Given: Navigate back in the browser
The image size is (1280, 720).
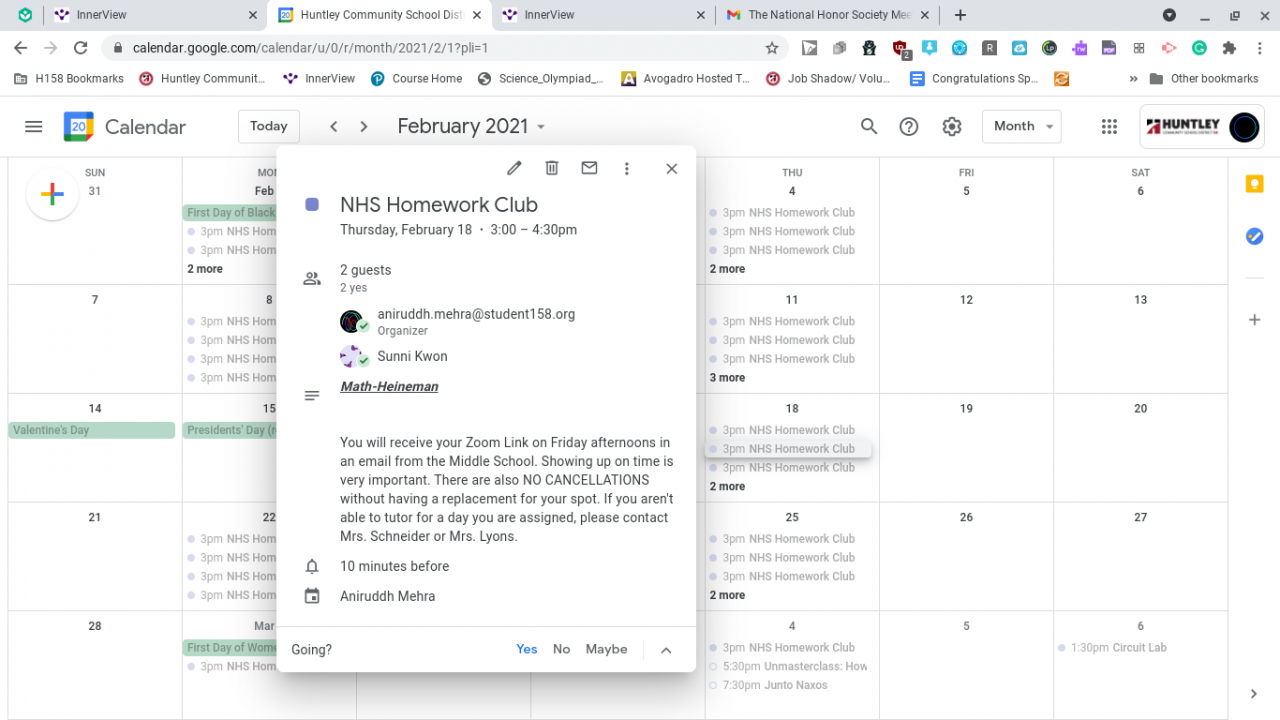Looking at the screenshot, I should click(21, 48).
